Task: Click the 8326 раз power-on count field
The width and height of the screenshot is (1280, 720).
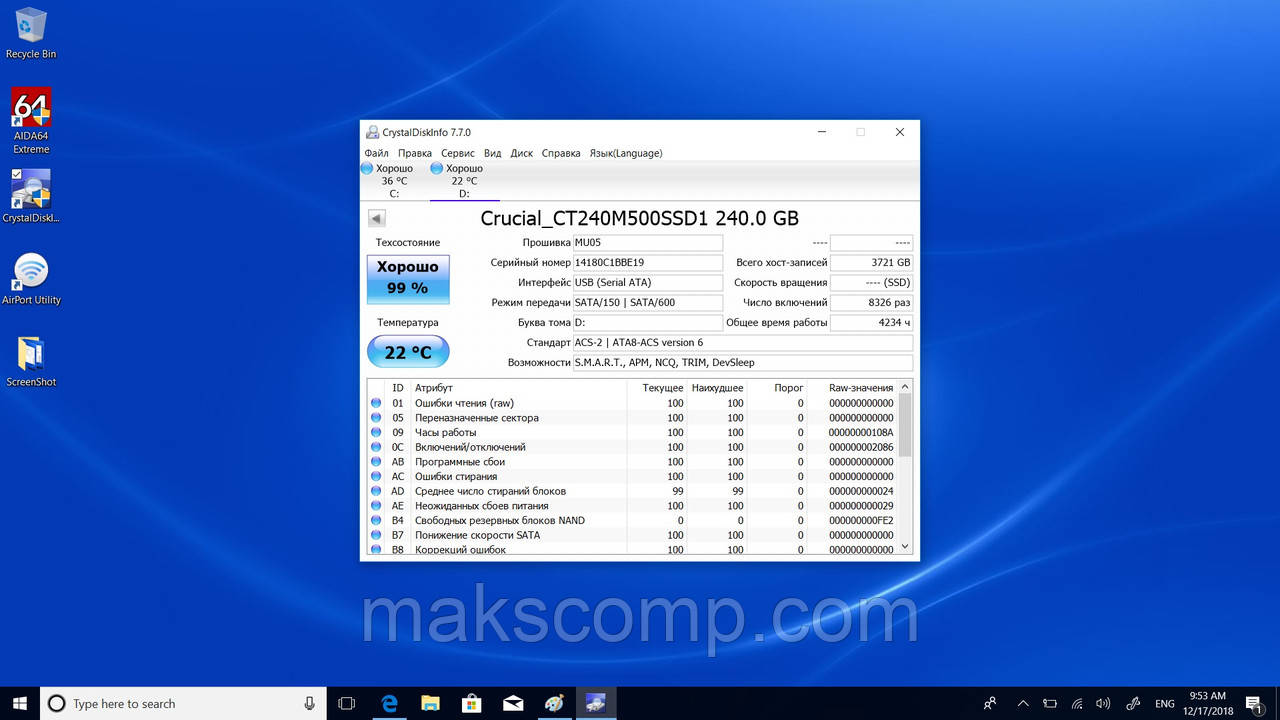Action: pyautogui.click(x=872, y=303)
